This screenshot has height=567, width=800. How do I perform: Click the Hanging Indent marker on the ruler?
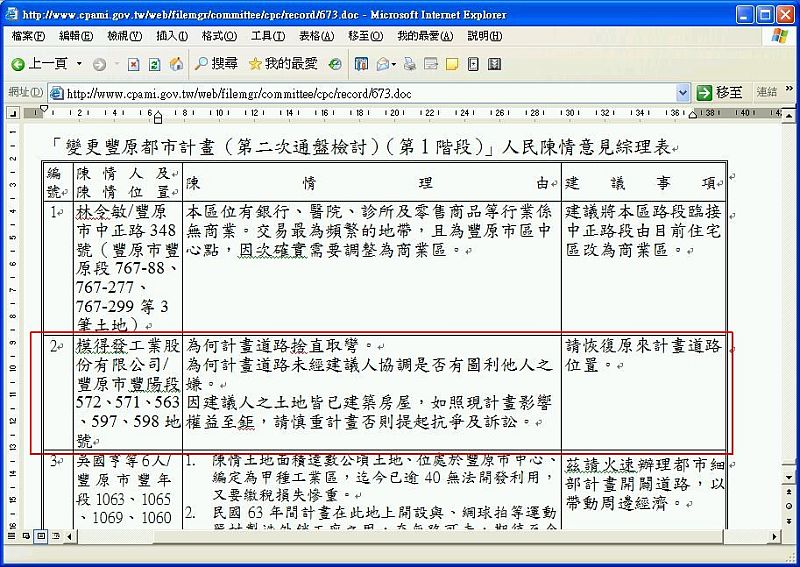coord(158,116)
